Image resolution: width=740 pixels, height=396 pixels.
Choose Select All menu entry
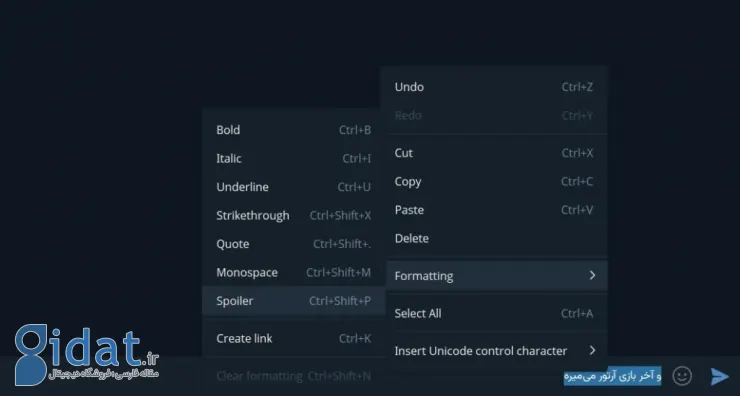[x=496, y=313]
